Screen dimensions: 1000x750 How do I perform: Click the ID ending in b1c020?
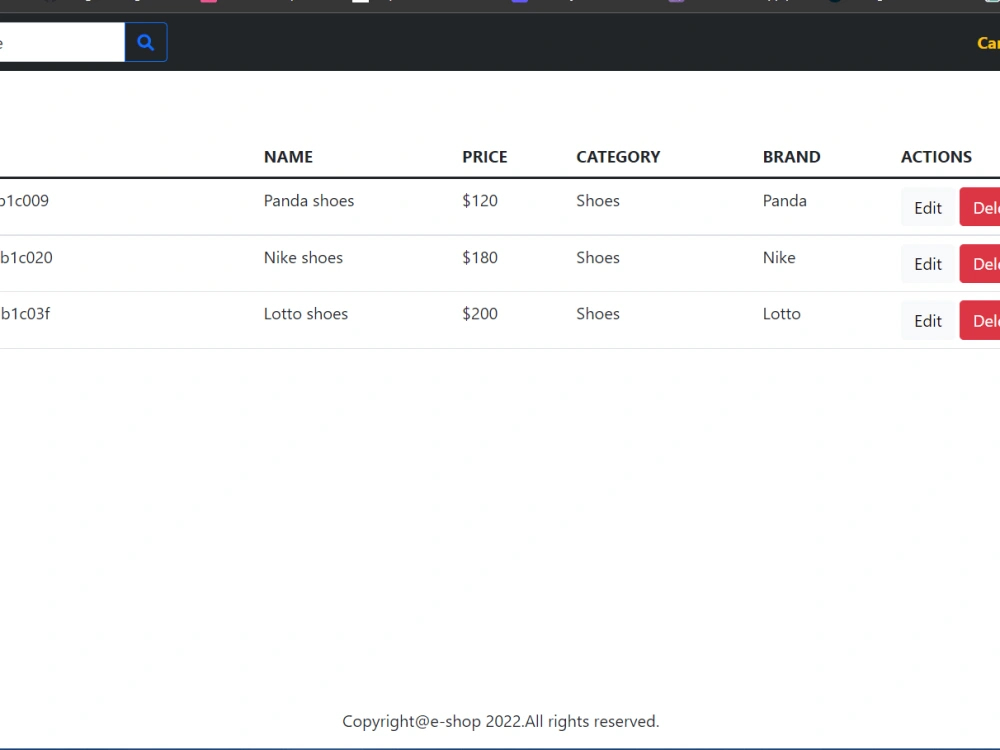26,258
